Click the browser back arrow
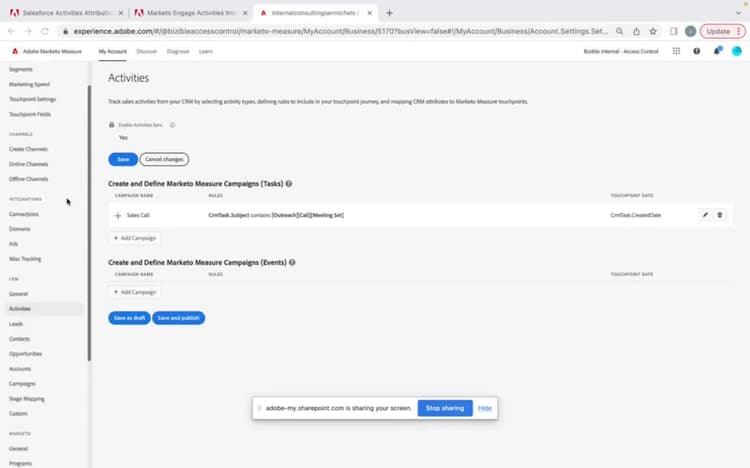Image resolution: width=750 pixels, height=468 pixels. coord(11,31)
